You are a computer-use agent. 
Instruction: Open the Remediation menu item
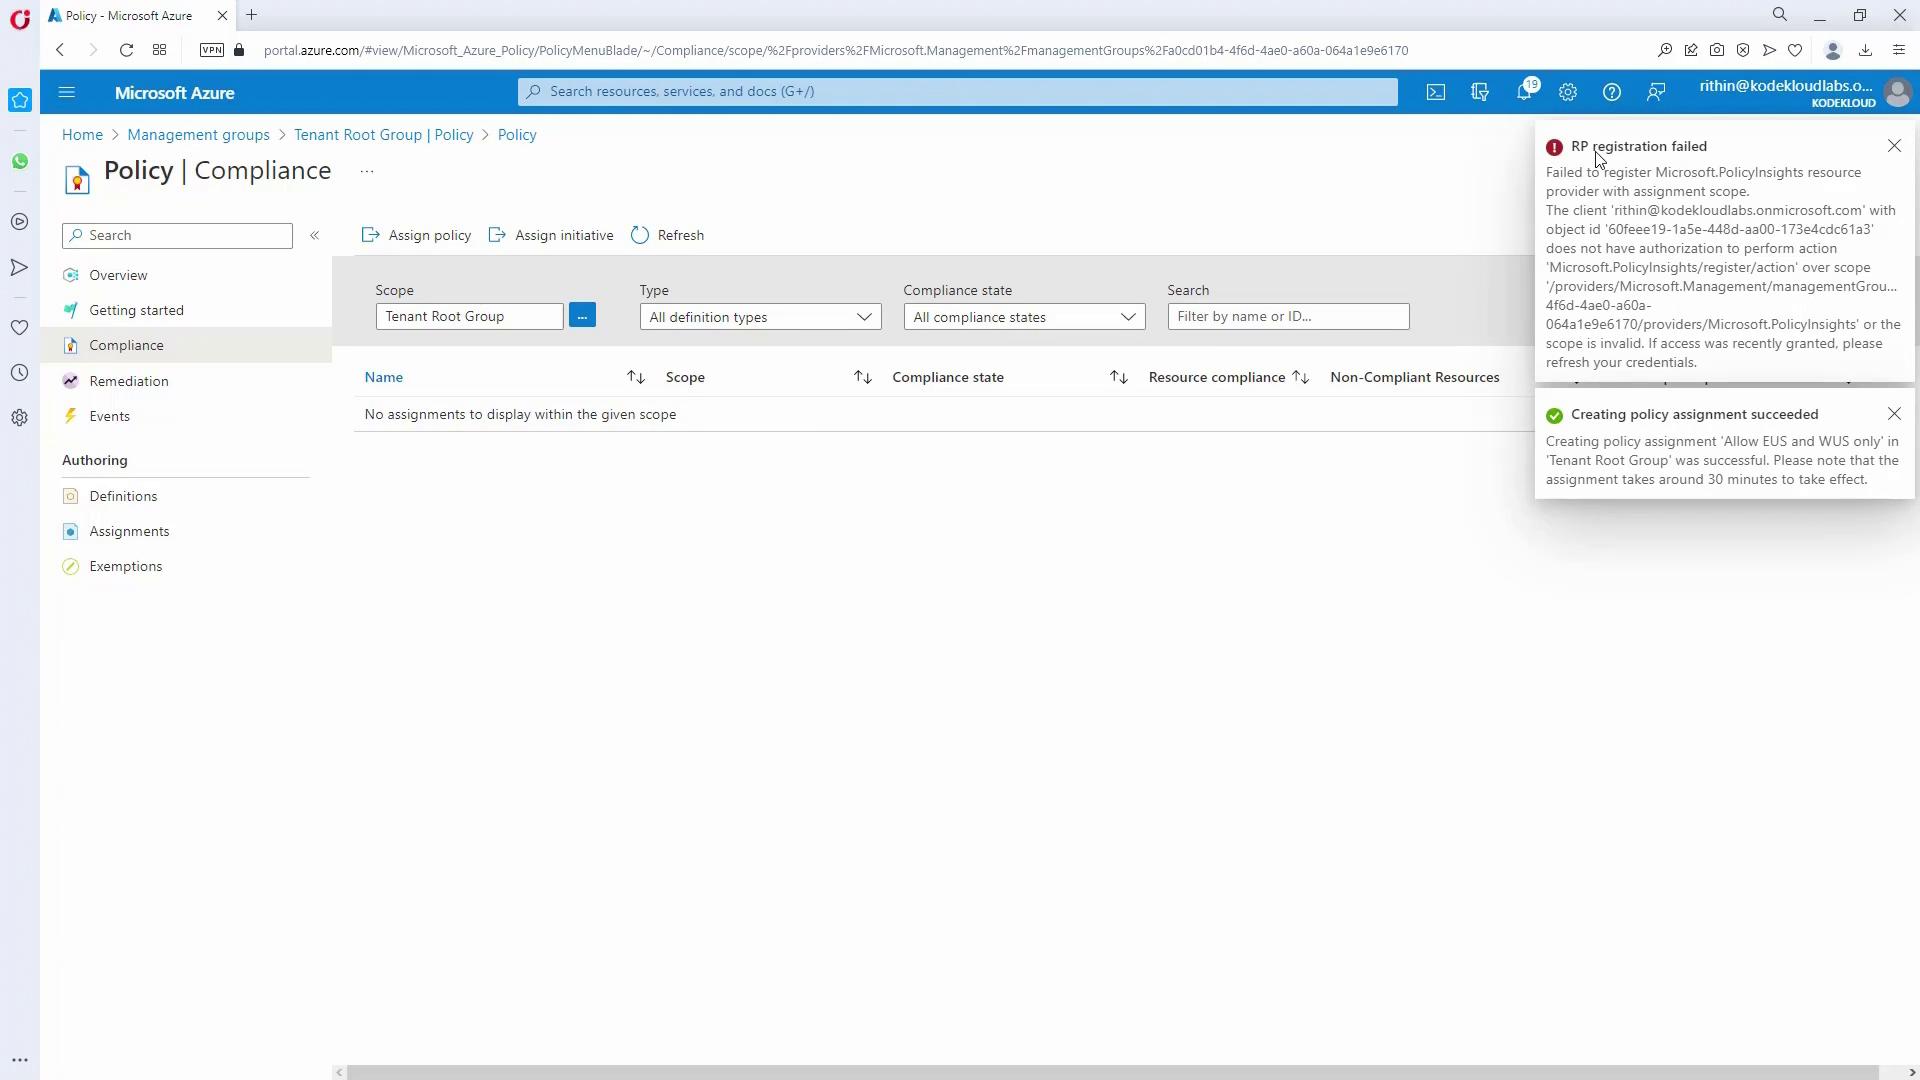coord(128,381)
